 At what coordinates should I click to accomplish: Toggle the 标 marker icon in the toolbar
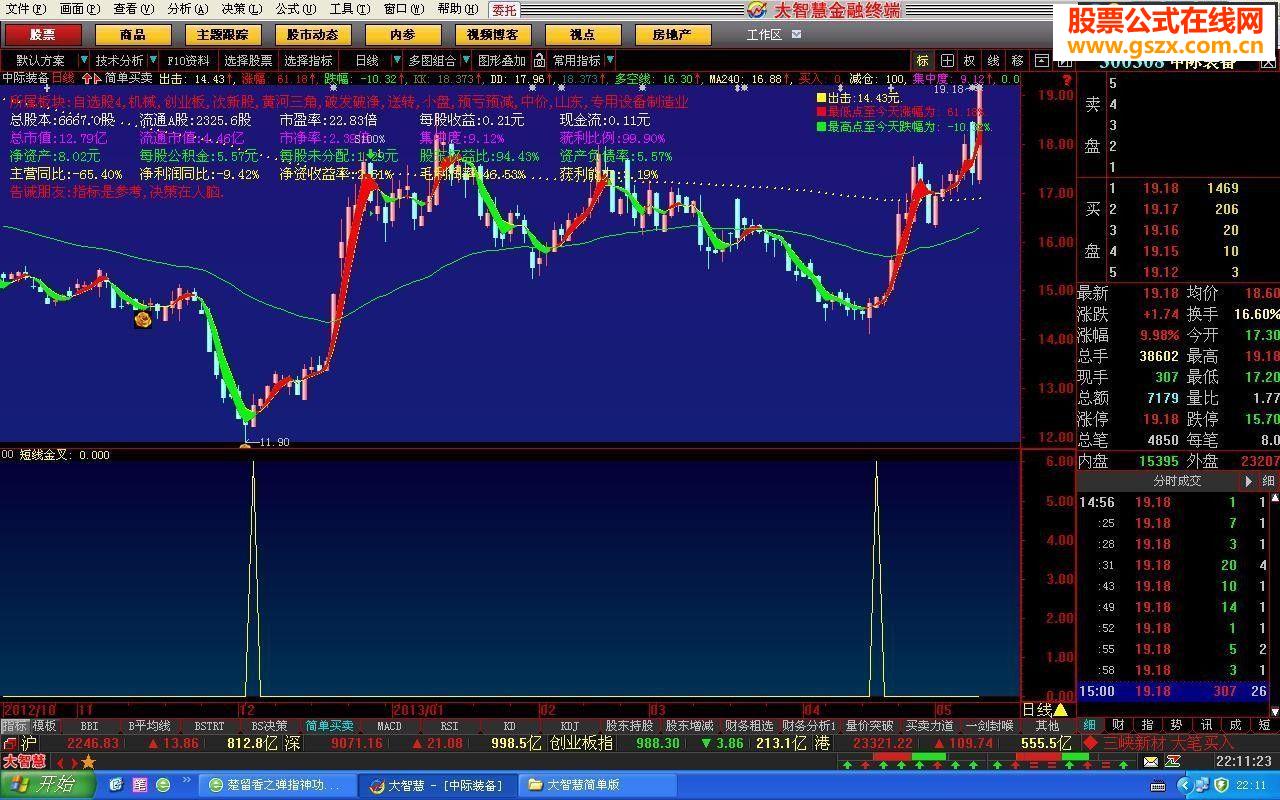922,60
